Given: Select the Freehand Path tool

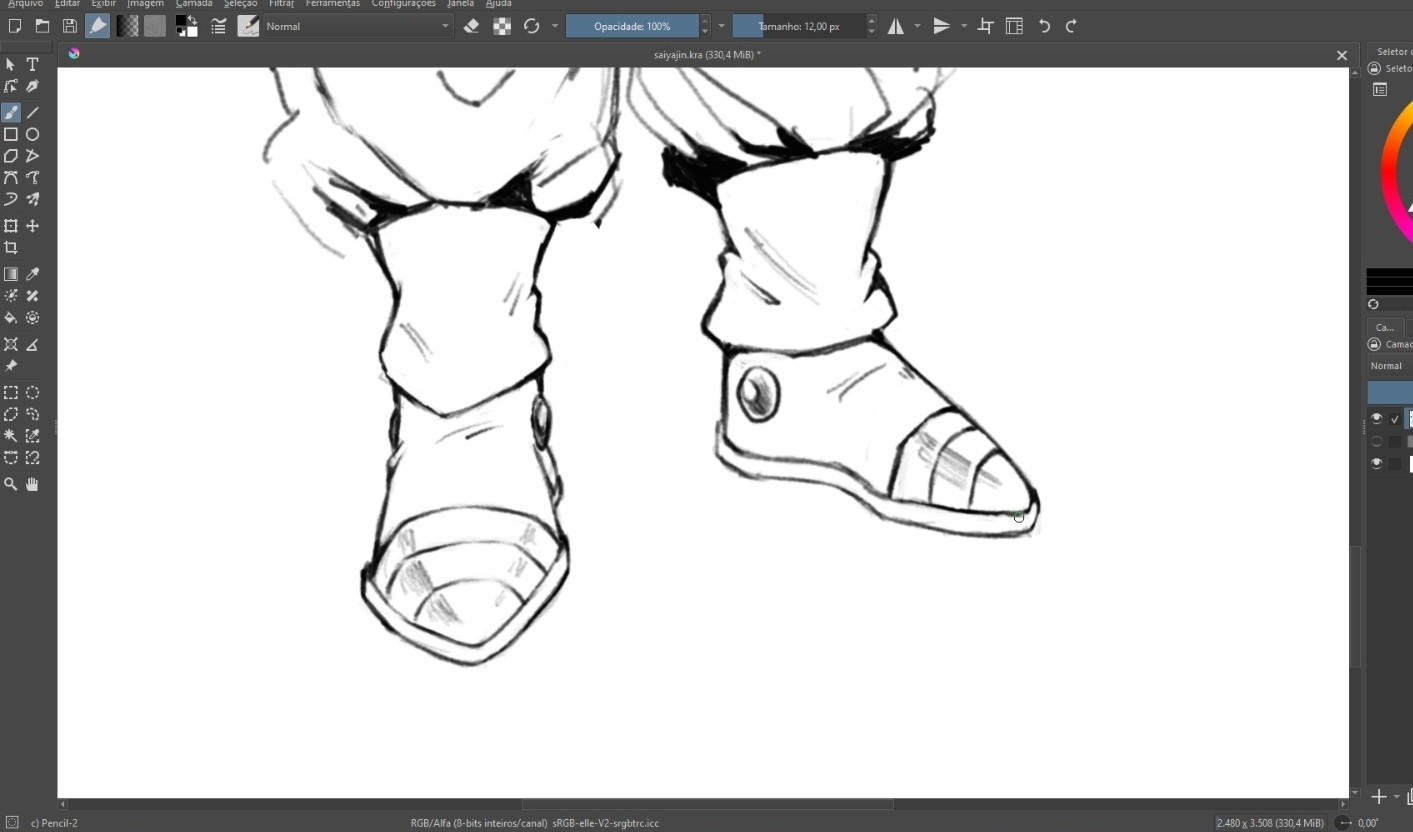Looking at the screenshot, I should tap(32, 178).
